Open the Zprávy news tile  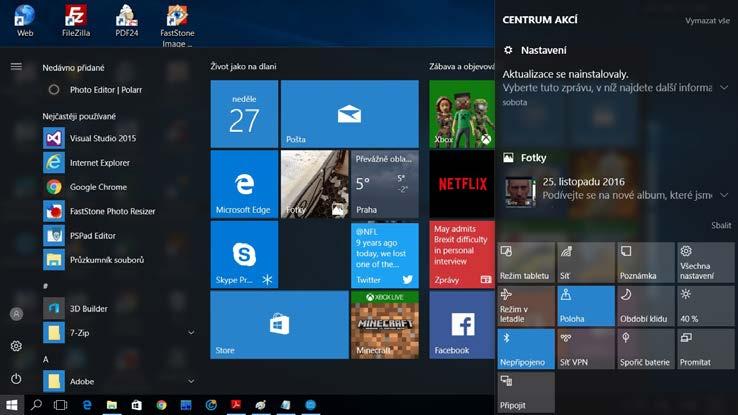(462, 255)
